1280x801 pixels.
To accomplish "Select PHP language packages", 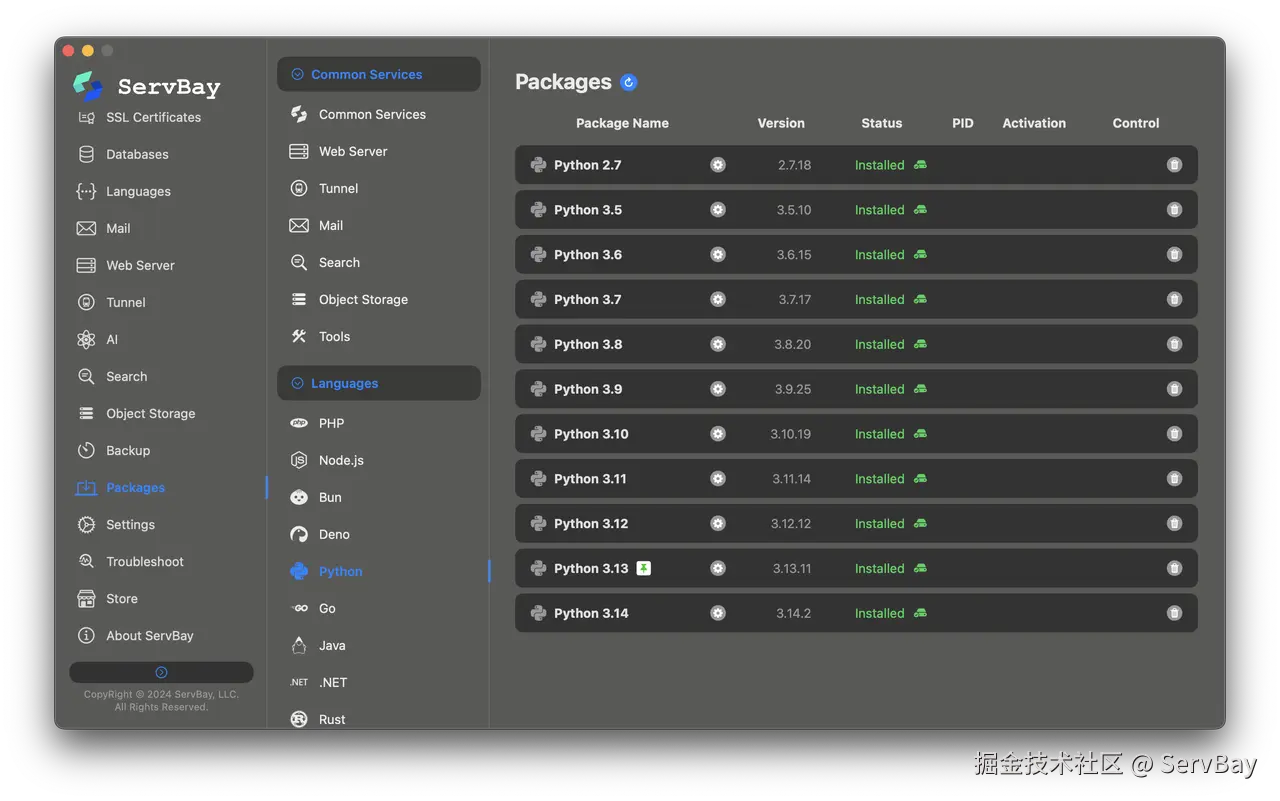I will click(331, 423).
